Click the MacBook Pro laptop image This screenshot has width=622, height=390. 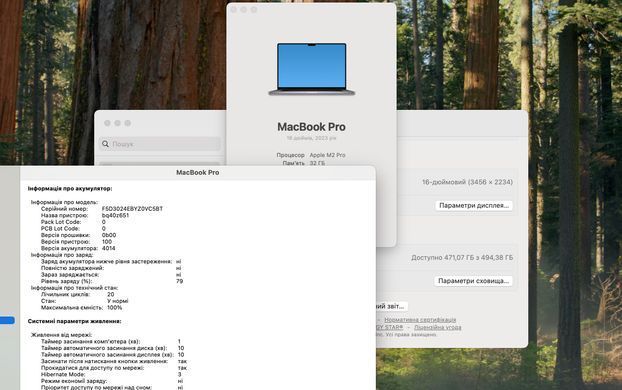pos(311,69)
